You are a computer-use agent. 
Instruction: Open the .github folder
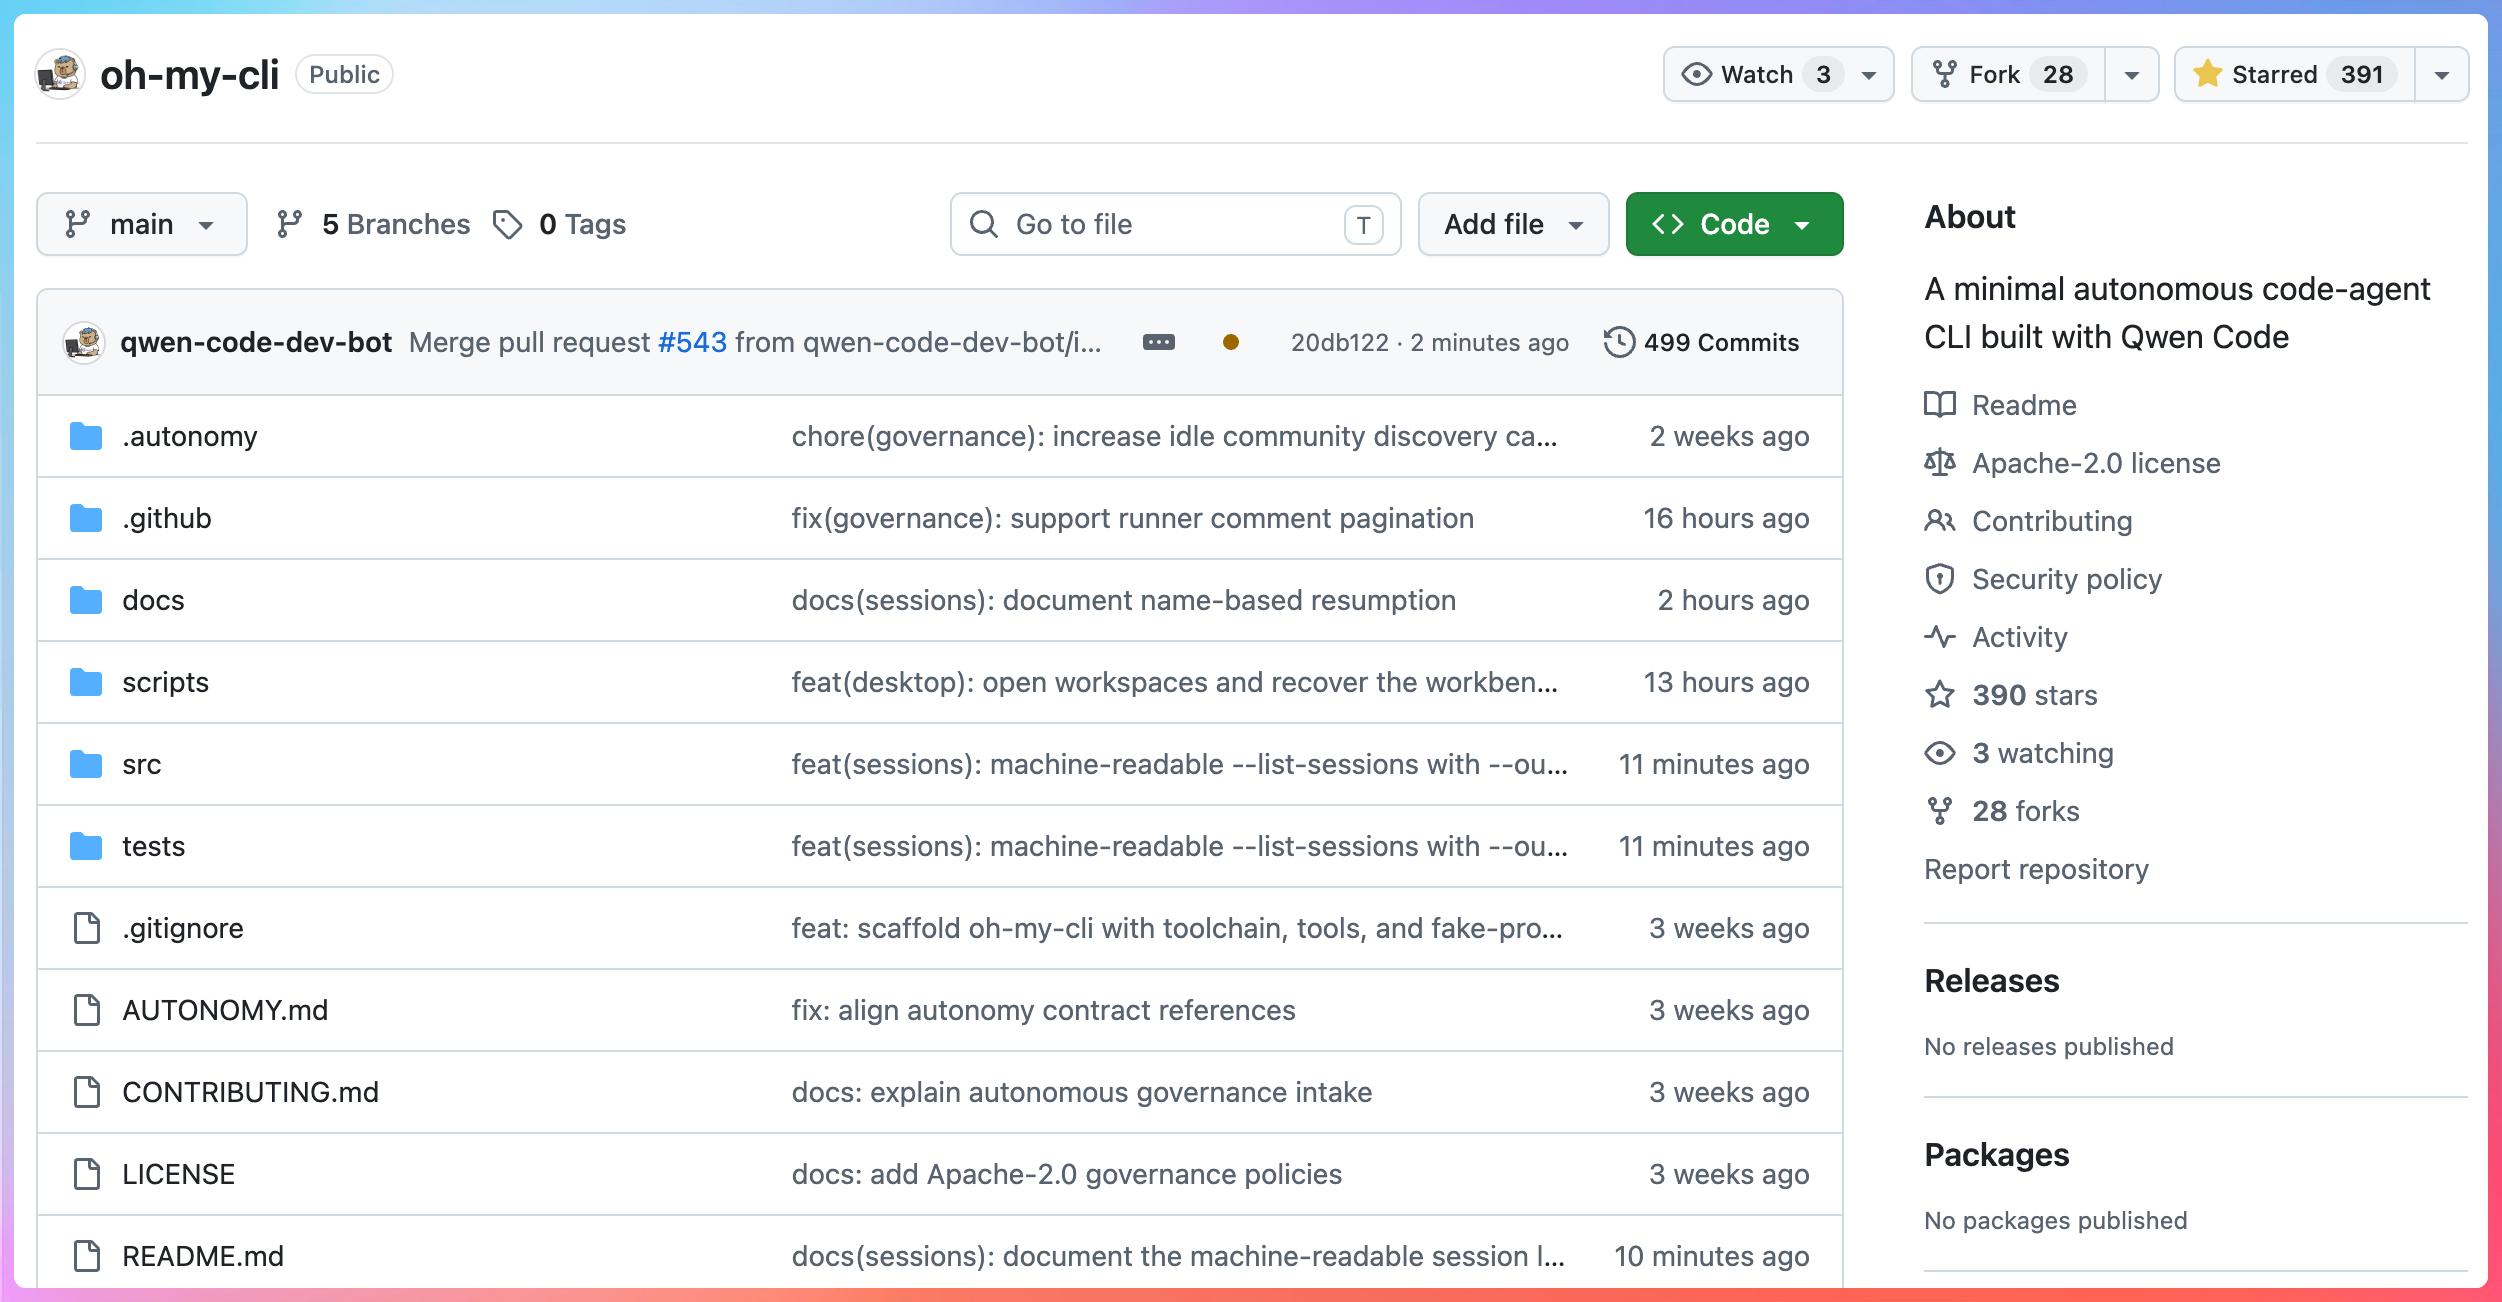[167, 518]
